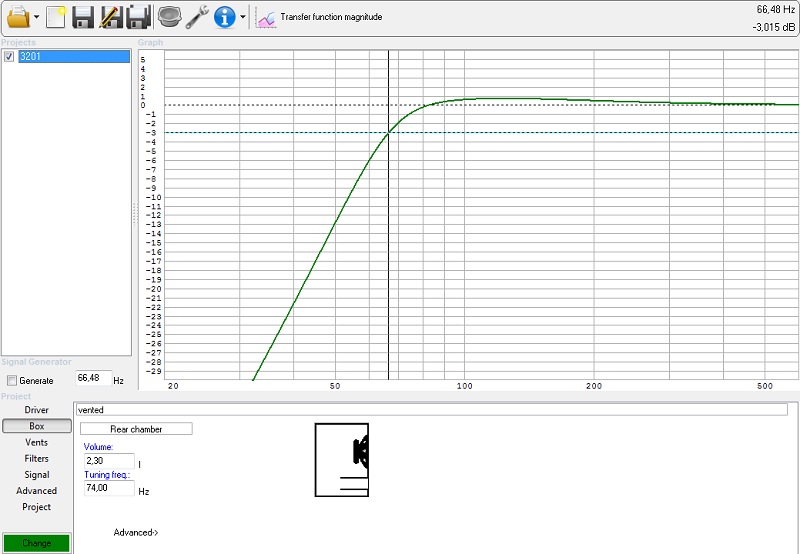
Task: Open the Advanced tab in project panel
Action: [36, 491]
